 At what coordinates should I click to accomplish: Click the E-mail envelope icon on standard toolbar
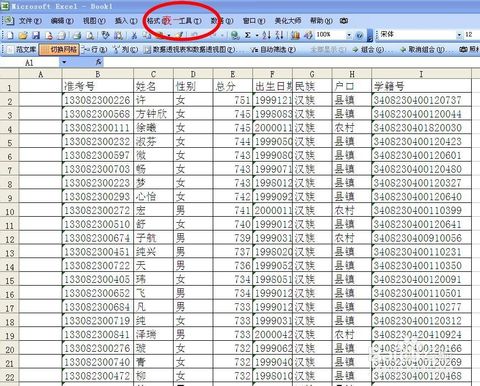pyautogui.click(x=62, y=35)
